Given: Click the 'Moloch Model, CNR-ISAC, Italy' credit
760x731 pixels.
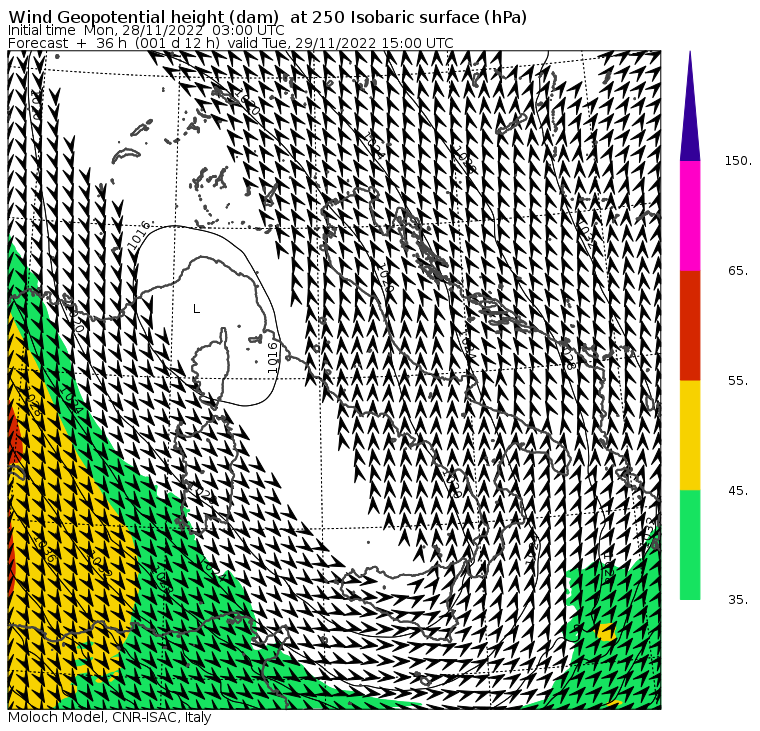Looking at the screenshot, I should pyautogui.click(x=110, y=717).
